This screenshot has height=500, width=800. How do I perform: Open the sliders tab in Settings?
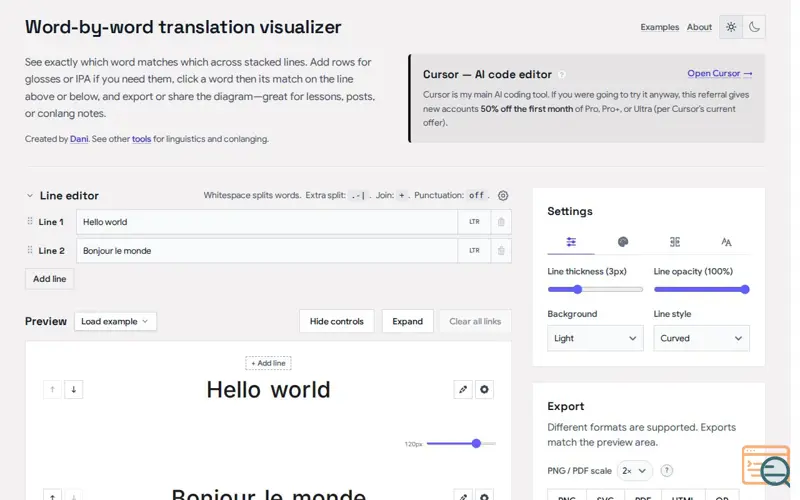[571, 242]
